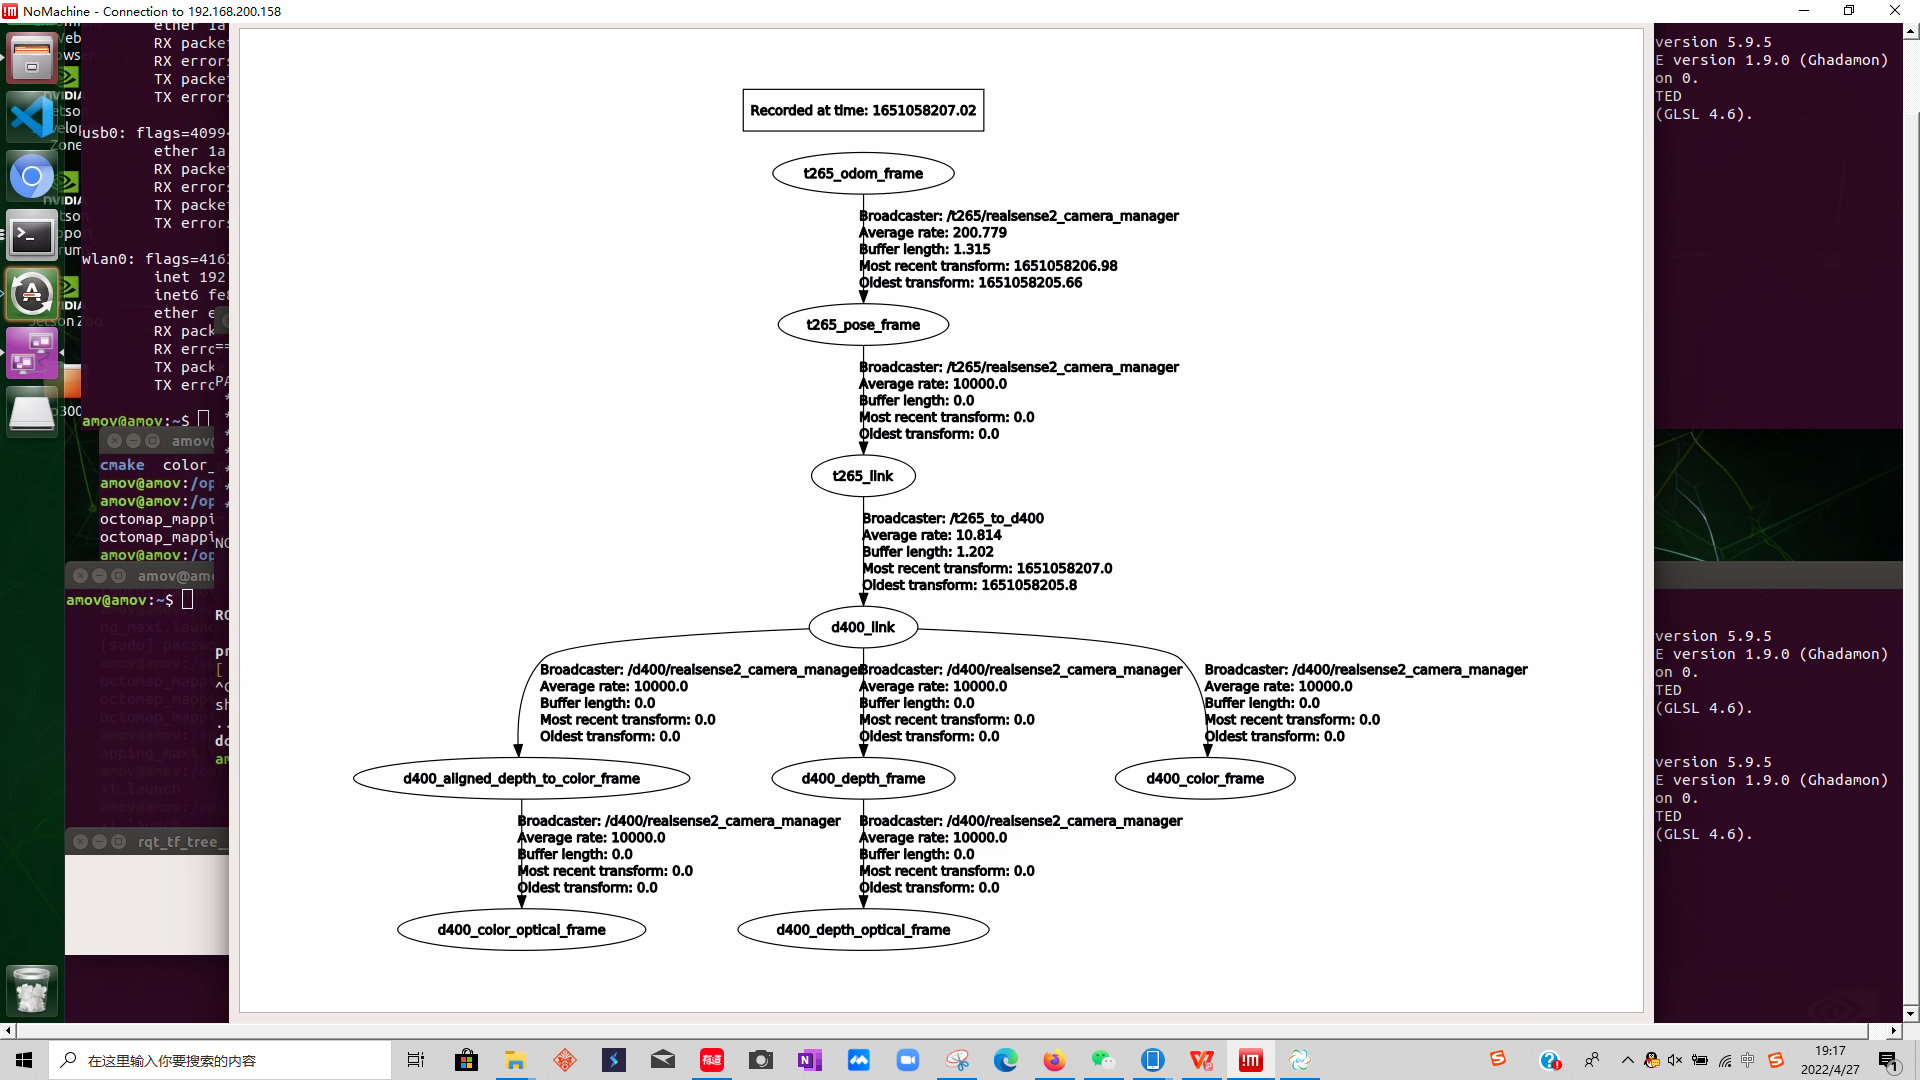
Task: Open the network tray icon
Action: (x=1724, y=1060)
